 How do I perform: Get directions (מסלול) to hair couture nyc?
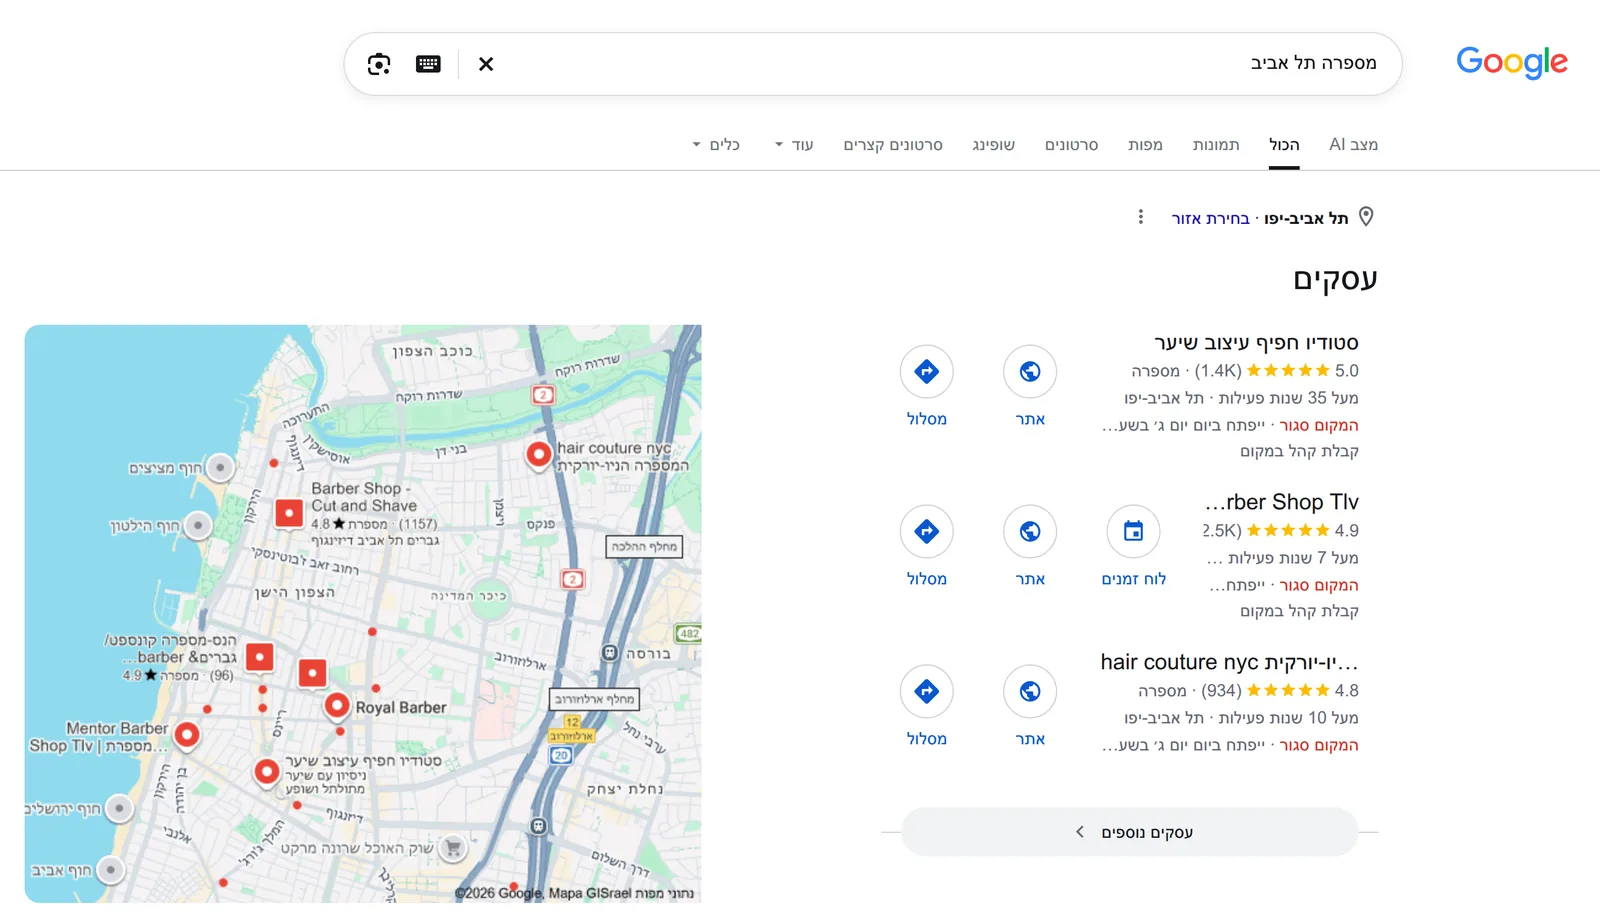click(926, 706)
